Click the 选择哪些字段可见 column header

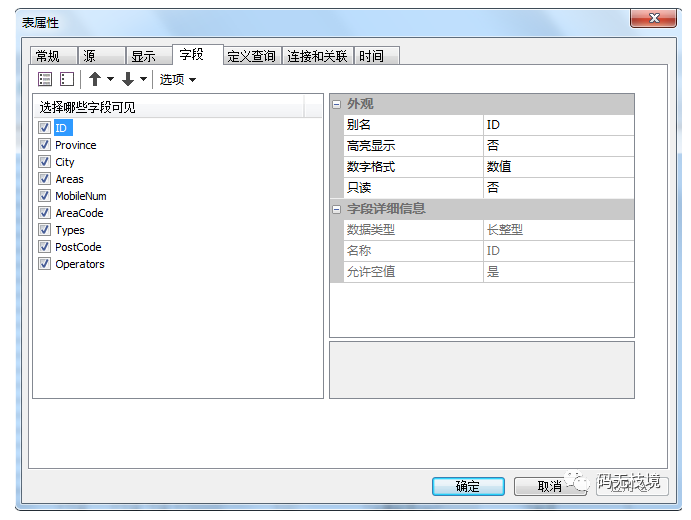[x=169, y=107]
